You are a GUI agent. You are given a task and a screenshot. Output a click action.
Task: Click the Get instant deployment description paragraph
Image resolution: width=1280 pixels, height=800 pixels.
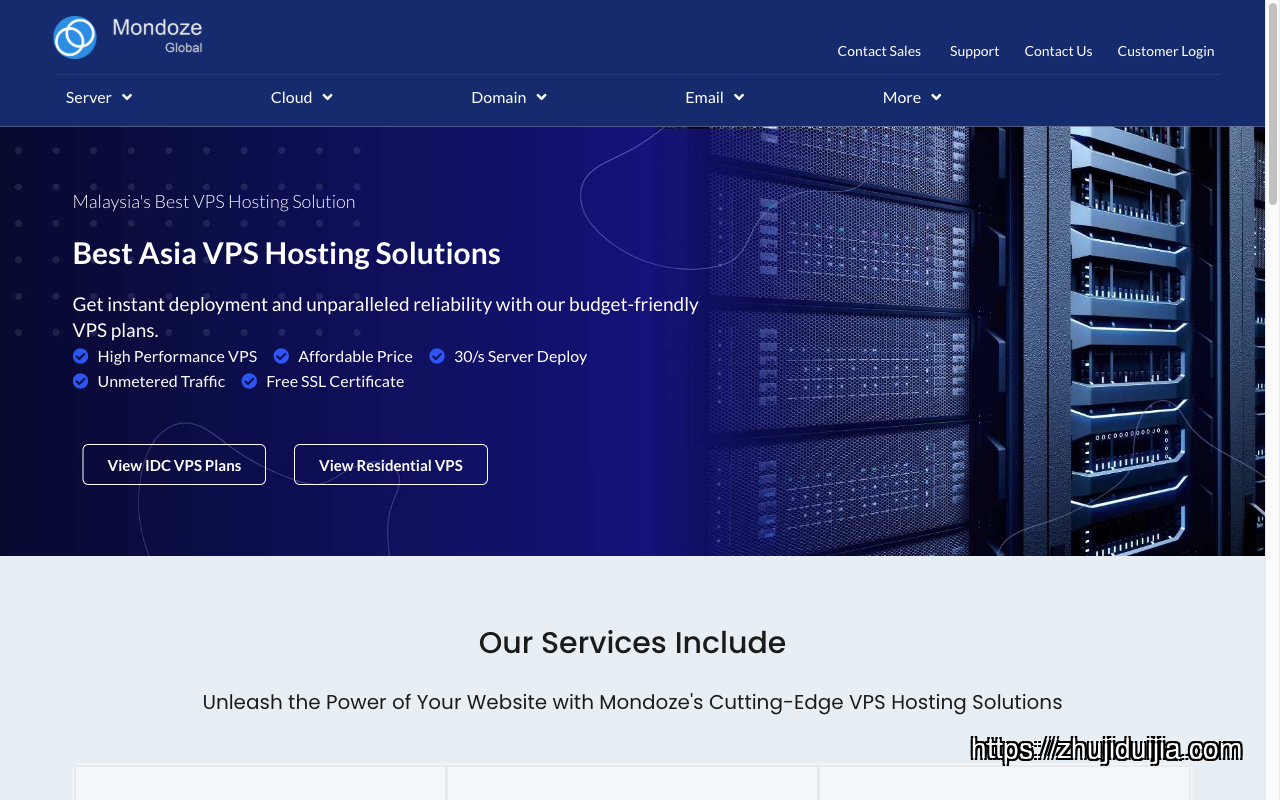[386, 317]
